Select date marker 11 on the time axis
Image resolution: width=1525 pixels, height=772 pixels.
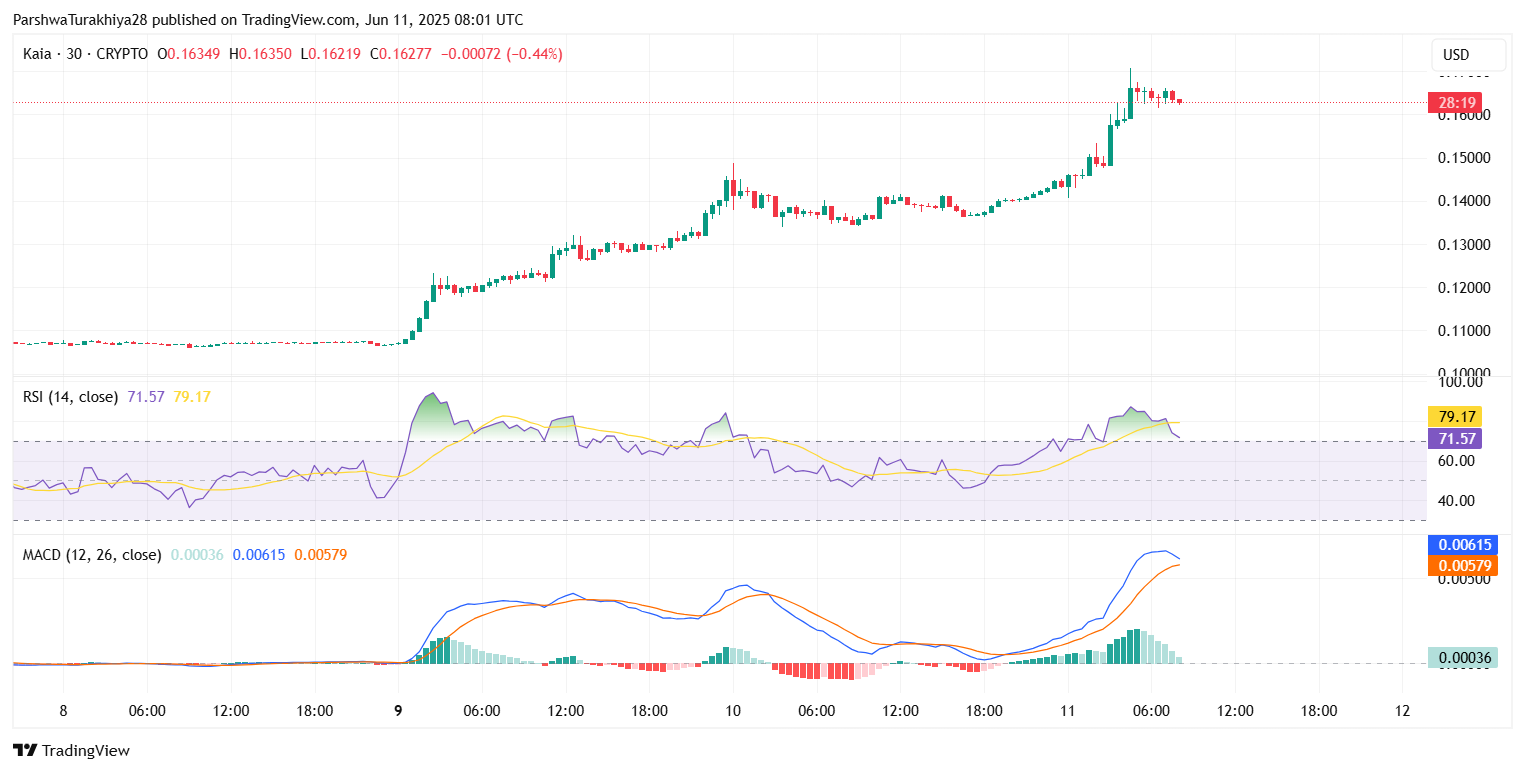(1067, 711)
